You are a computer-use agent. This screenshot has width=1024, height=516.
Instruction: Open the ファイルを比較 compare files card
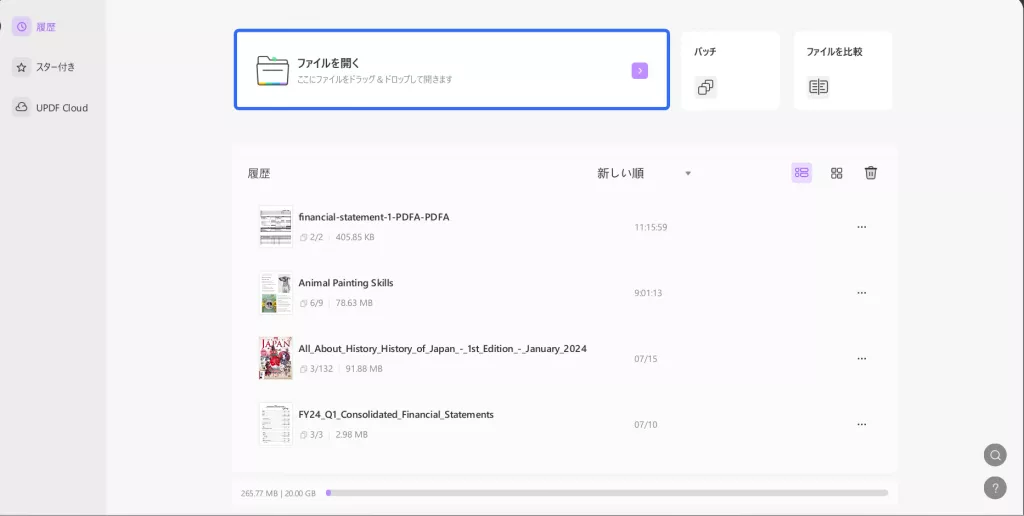(842, 71)
